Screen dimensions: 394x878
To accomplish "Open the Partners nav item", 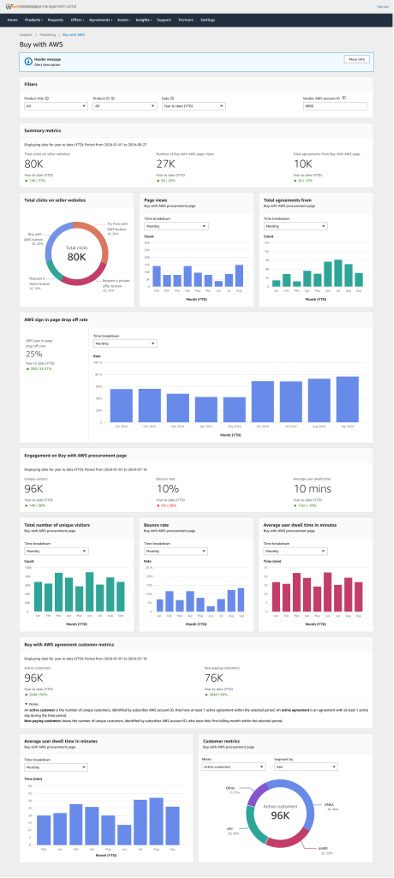I will (186, 20).
